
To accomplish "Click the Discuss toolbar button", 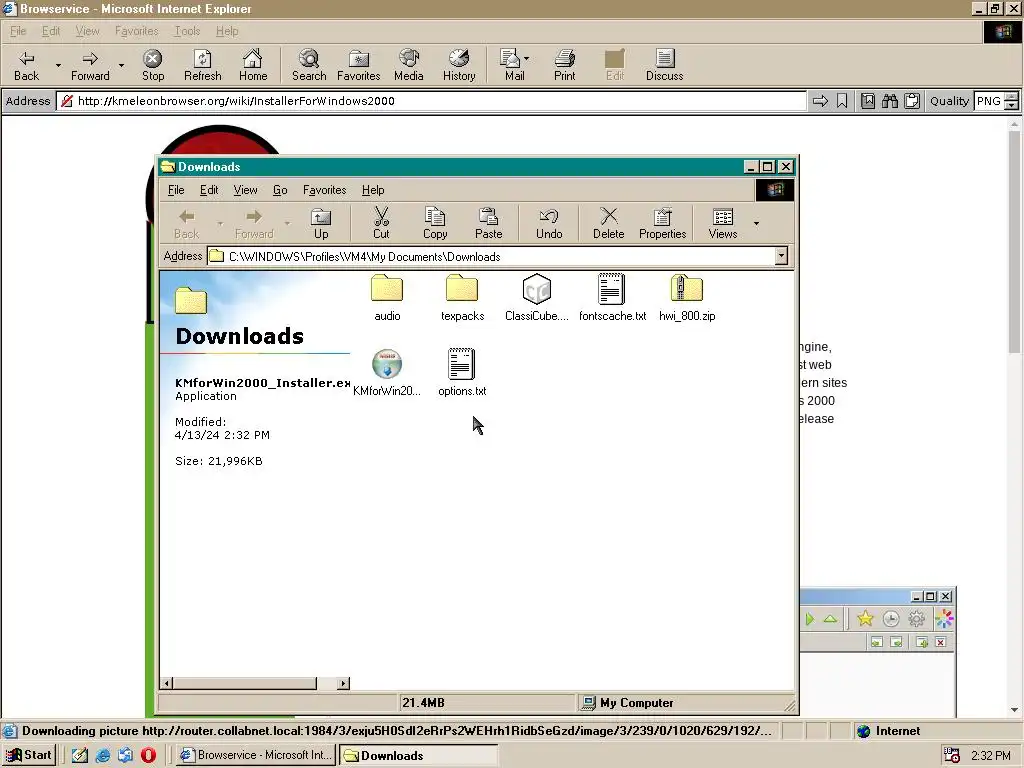I will click(664, 65).
